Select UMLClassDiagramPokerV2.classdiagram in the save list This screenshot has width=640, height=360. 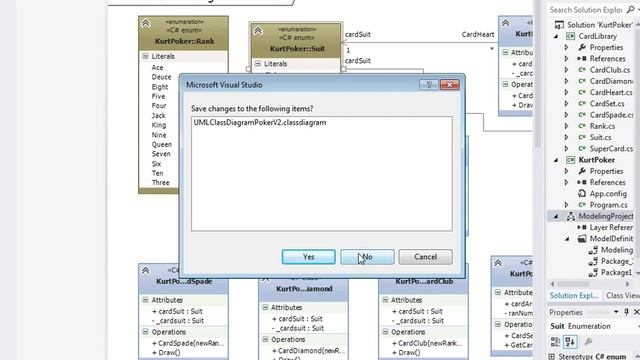click(x=260, y=122)
